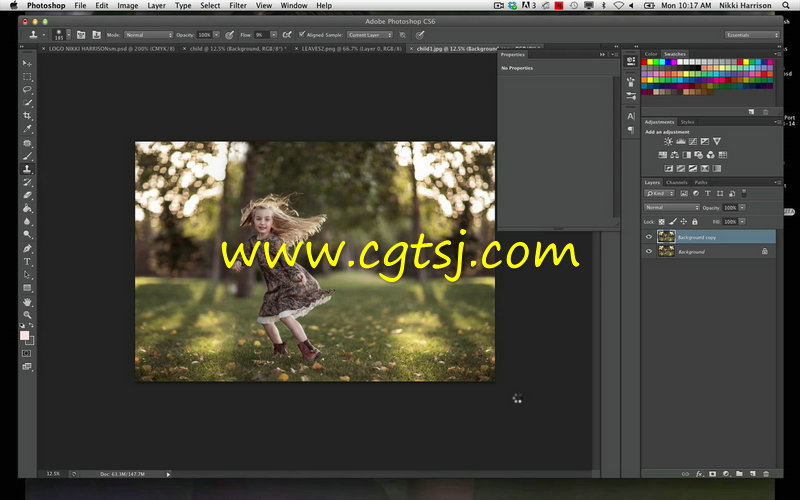Select the Rectangle shape tool
Screen dimensions: 800x500
click(27, 288)
